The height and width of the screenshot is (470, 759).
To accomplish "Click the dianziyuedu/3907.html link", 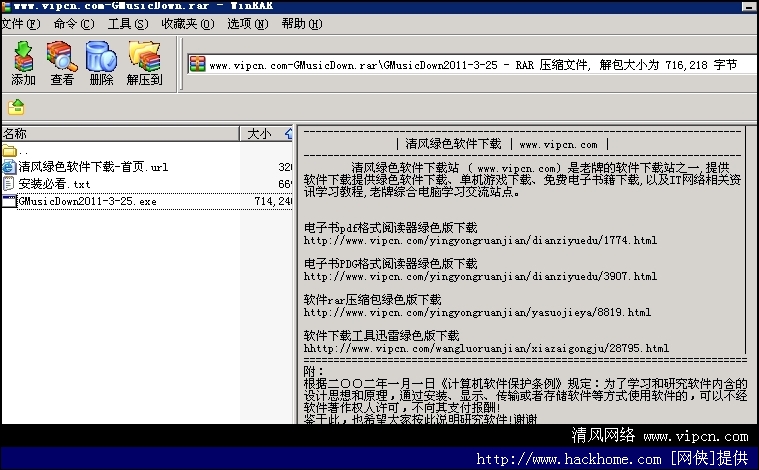I will tap(480, 276).
